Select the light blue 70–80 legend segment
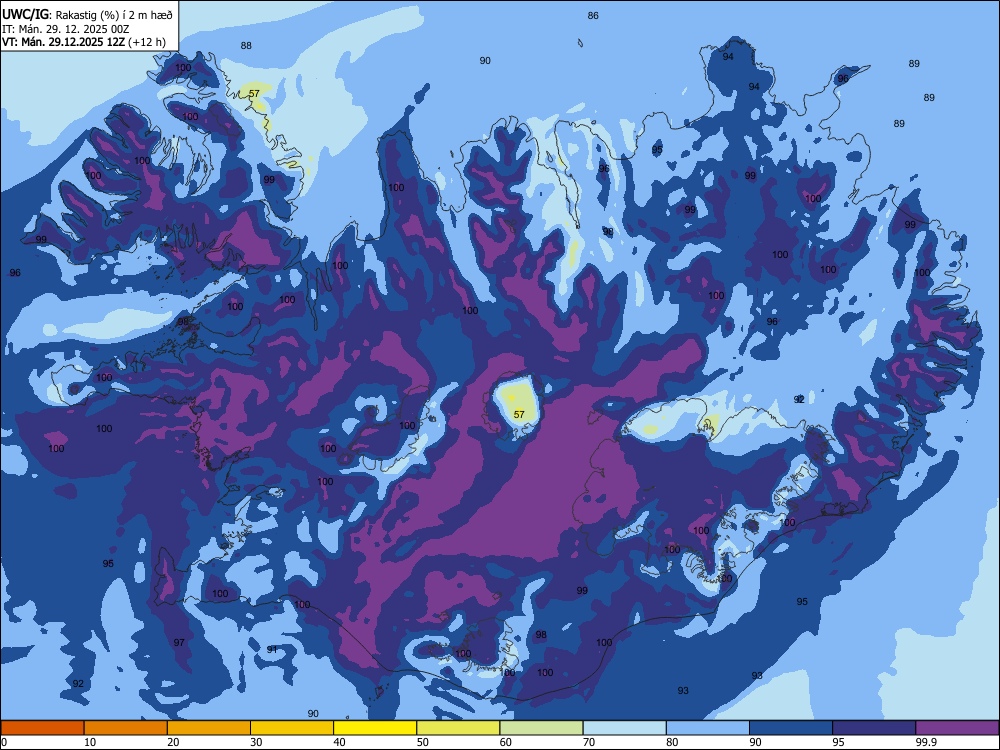The image size is (1000, 750). coord(624,728)
